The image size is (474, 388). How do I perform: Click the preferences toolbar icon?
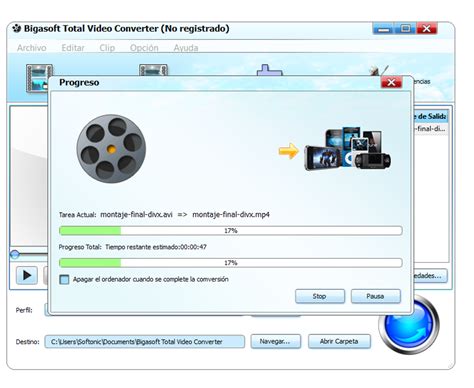tap(378, 71)
